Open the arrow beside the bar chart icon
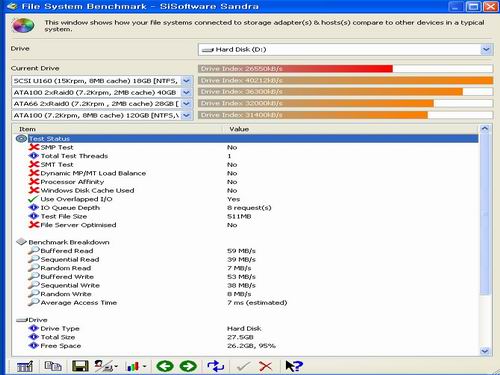This screenshot has height=375, width=500. coord(145,366)
